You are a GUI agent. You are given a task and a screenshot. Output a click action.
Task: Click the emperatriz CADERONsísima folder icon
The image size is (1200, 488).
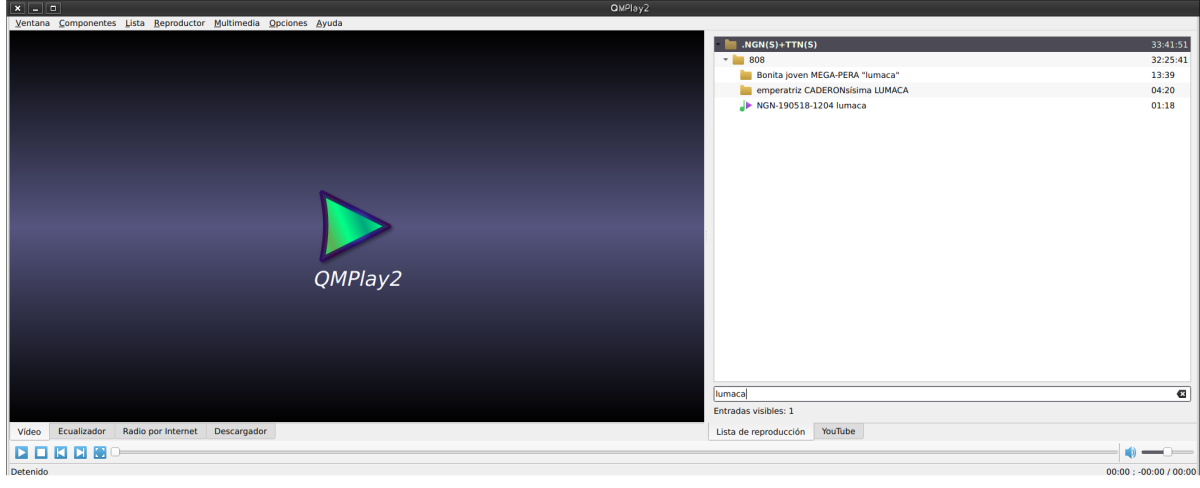746,90
